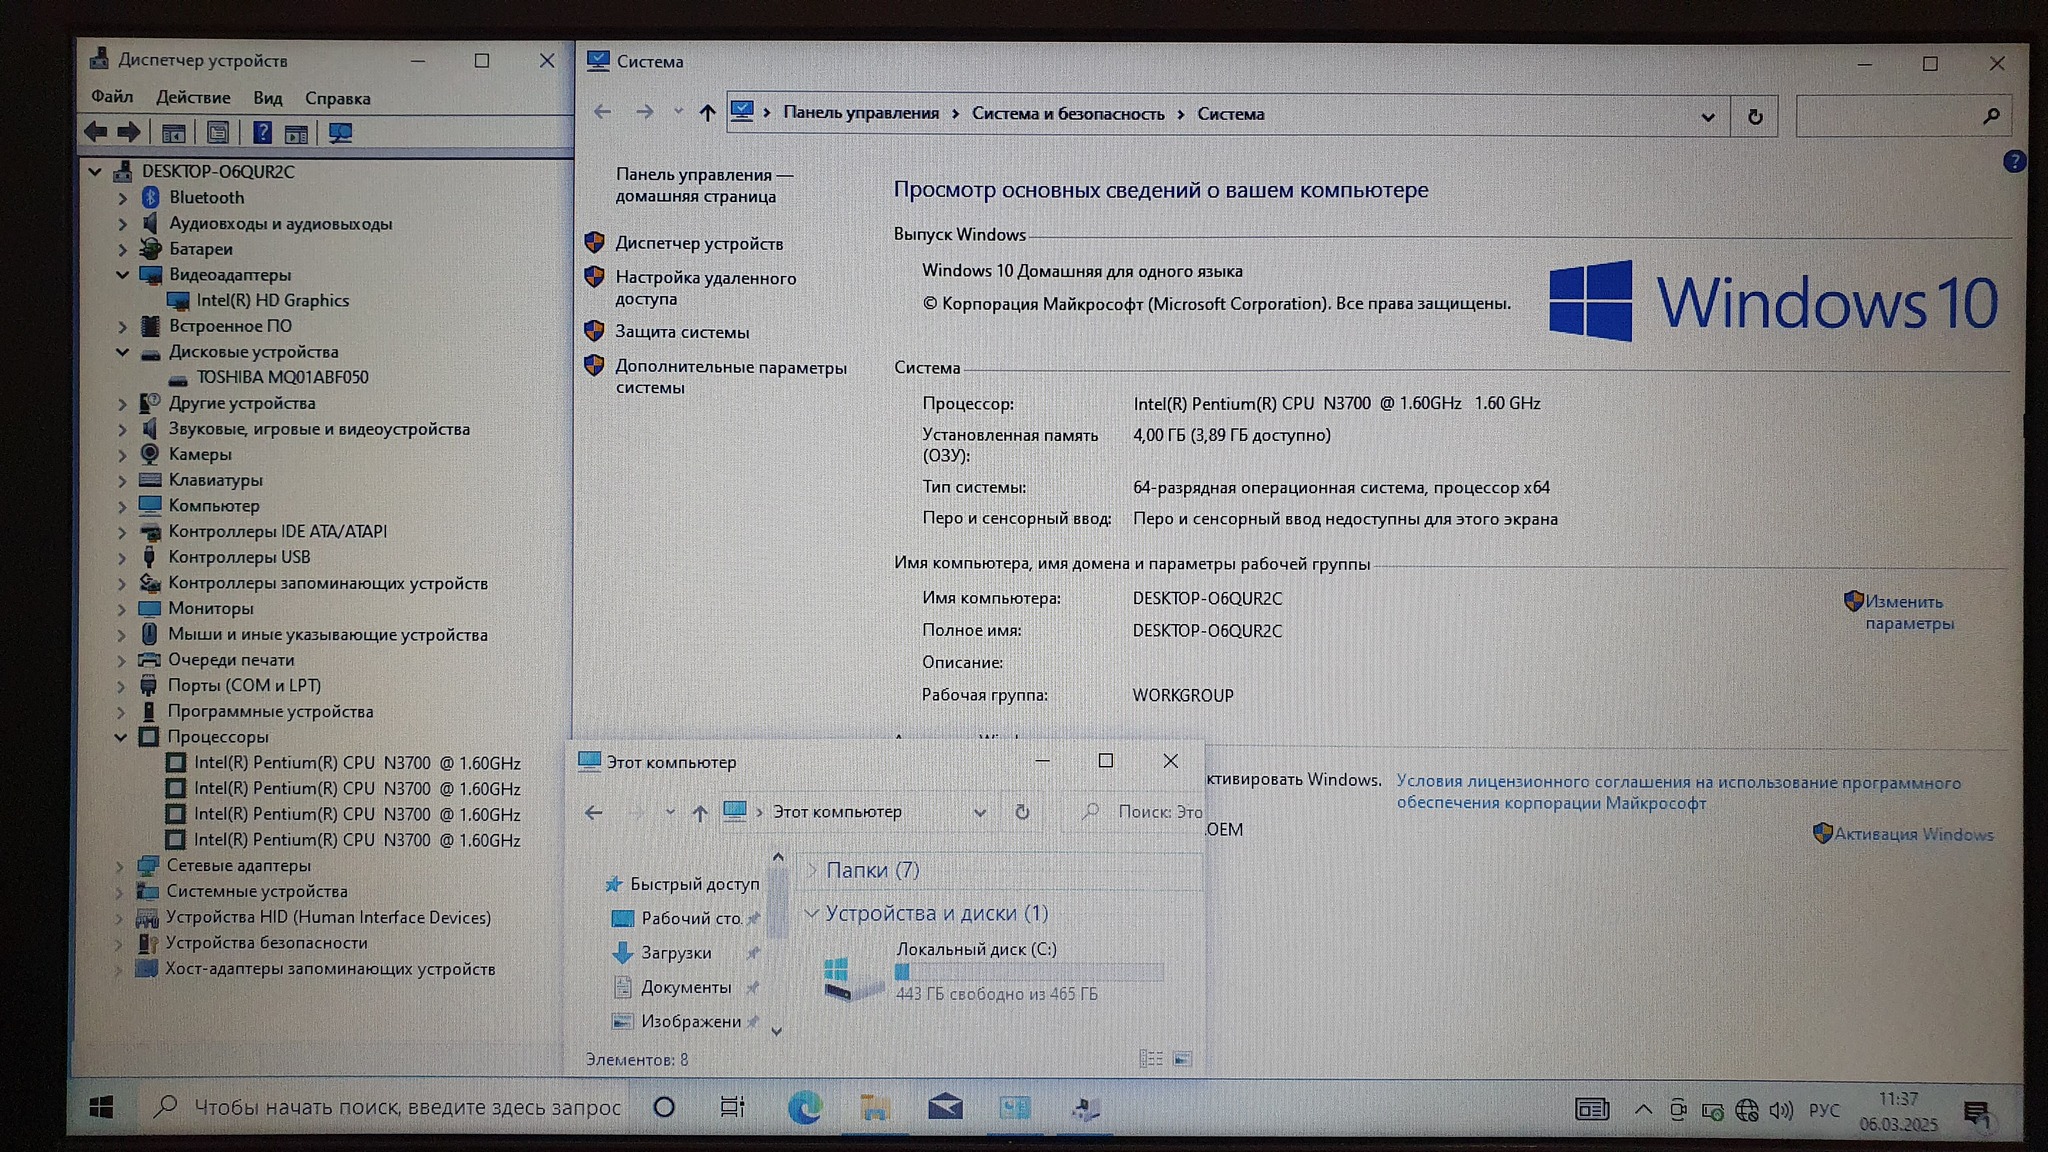
Task: Collapse the Процессоры tree node
Action: click(x=121, y=737)
